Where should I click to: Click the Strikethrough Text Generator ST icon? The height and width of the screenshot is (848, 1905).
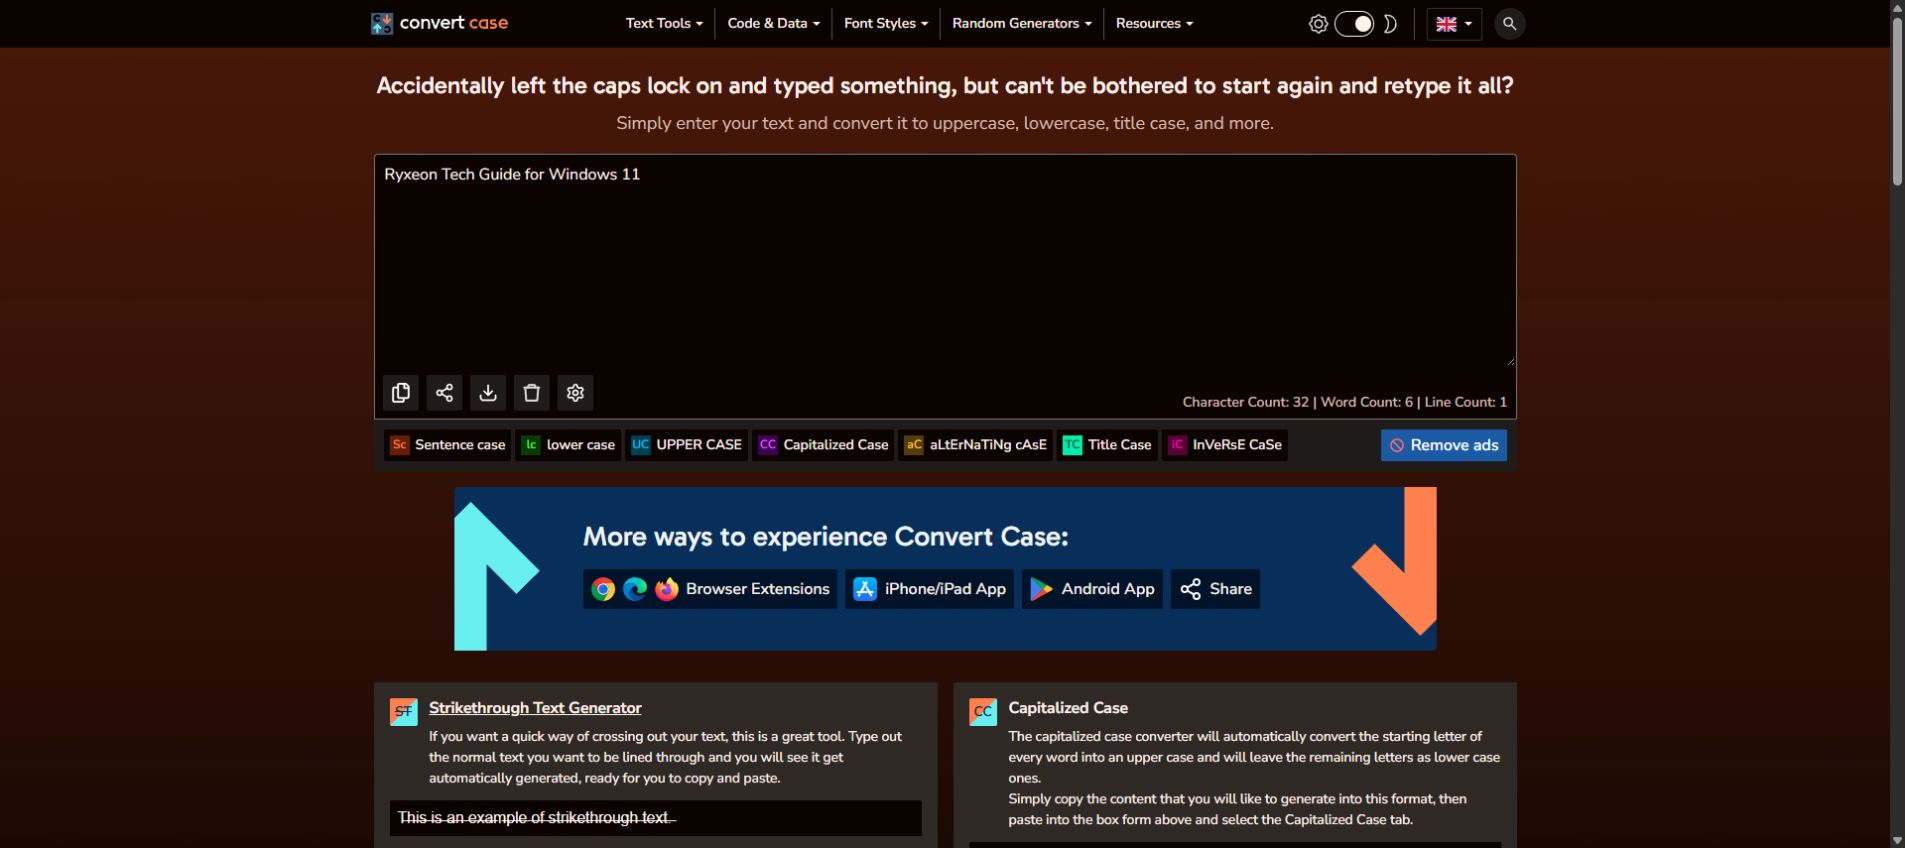404,712
